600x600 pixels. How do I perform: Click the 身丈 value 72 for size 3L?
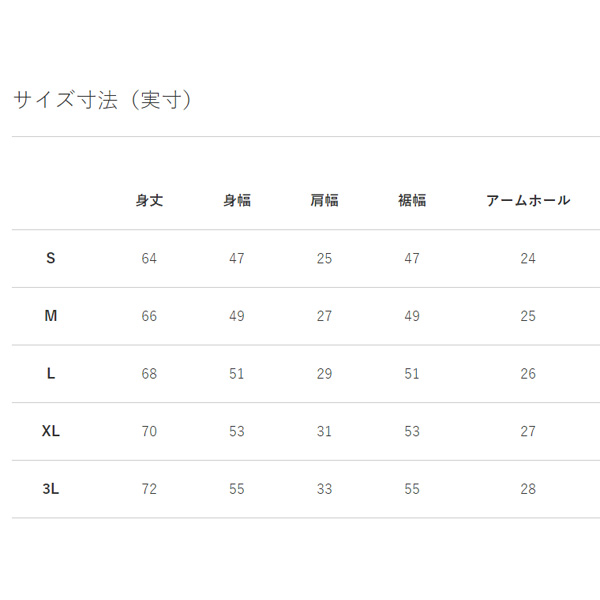coord(149,489)
